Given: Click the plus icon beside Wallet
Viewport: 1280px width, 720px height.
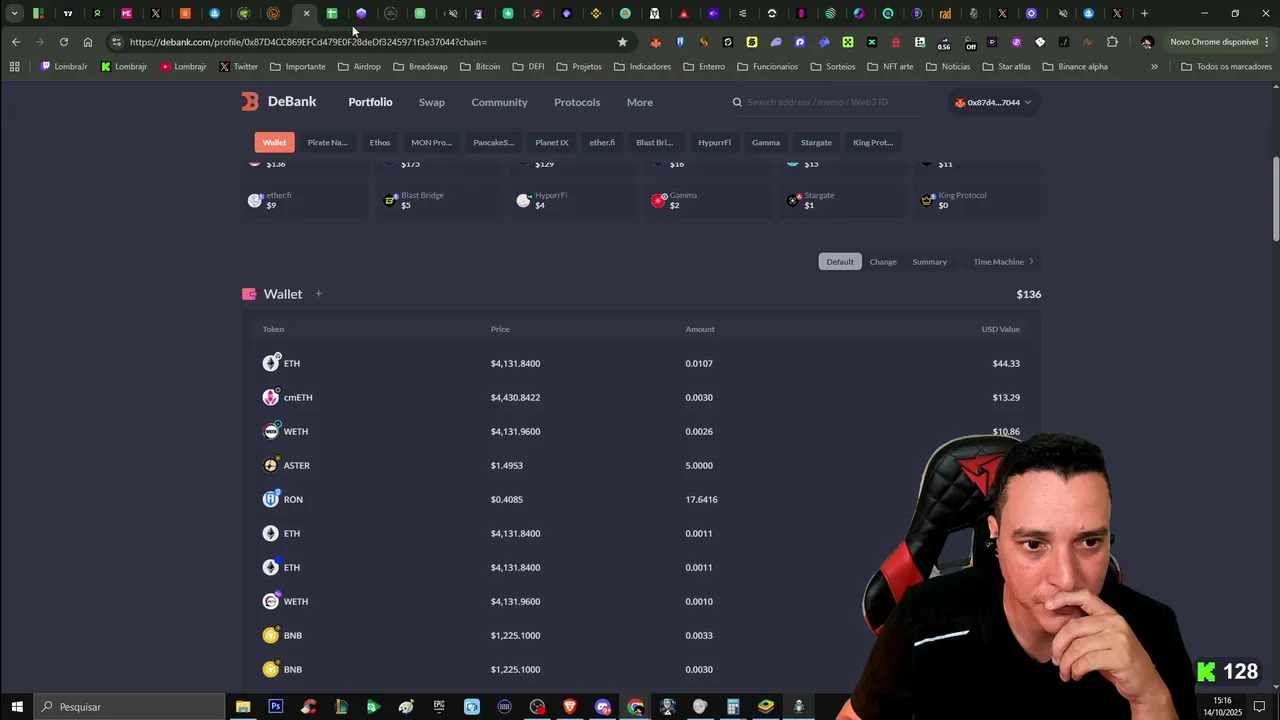Looking at the screenshot, I should [x=318, y=294].
